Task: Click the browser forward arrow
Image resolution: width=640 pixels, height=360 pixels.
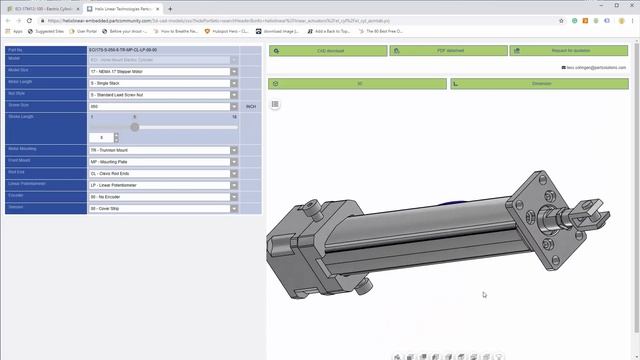Action: pos(18,20)
